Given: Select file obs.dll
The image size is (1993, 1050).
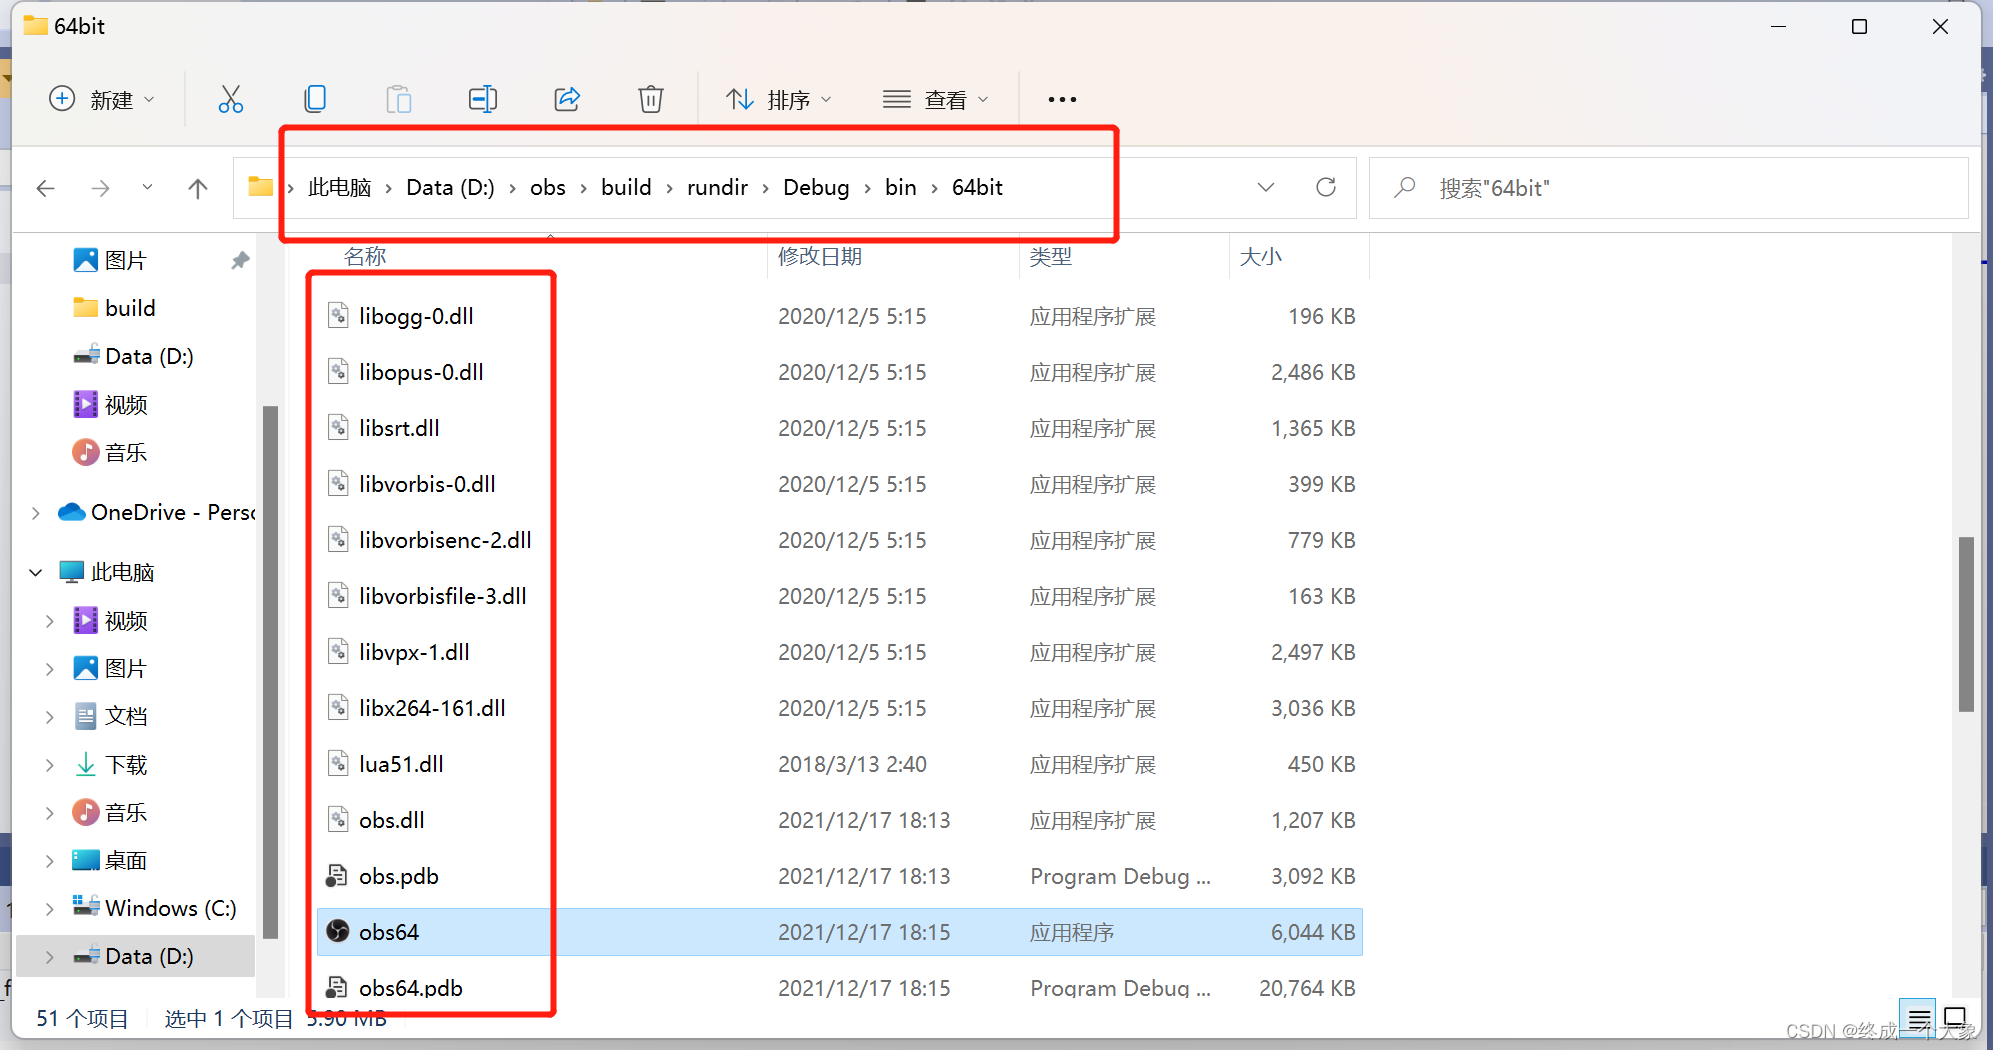Looking at the screenshot, I should tap(391, 820).
